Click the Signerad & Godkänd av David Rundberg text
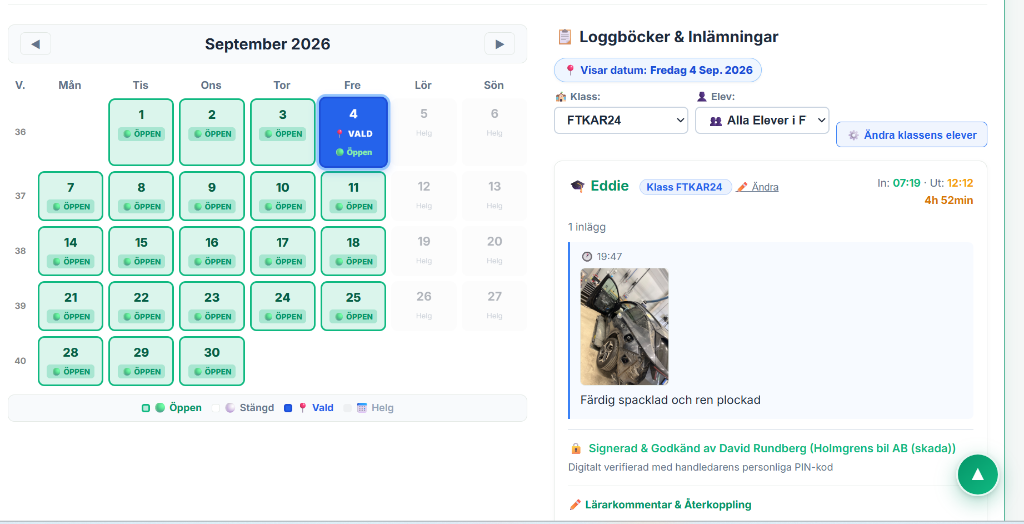1024x524 pixels. pyautogui.click(x=773, y=448)
